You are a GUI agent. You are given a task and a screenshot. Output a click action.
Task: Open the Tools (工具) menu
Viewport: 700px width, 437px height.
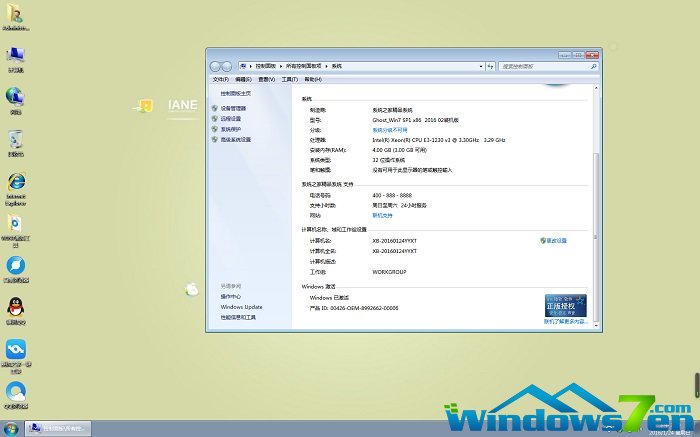[290, 79]
